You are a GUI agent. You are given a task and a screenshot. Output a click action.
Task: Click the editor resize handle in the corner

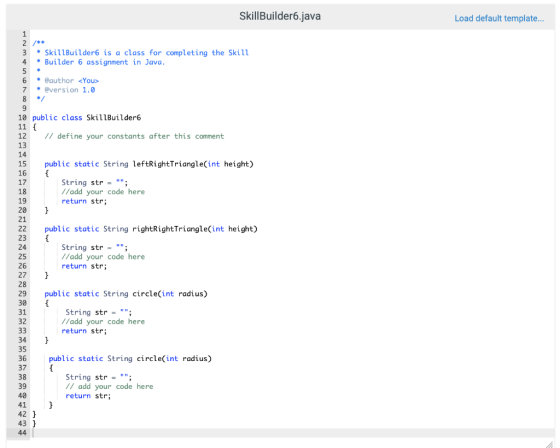coord(549,444)
